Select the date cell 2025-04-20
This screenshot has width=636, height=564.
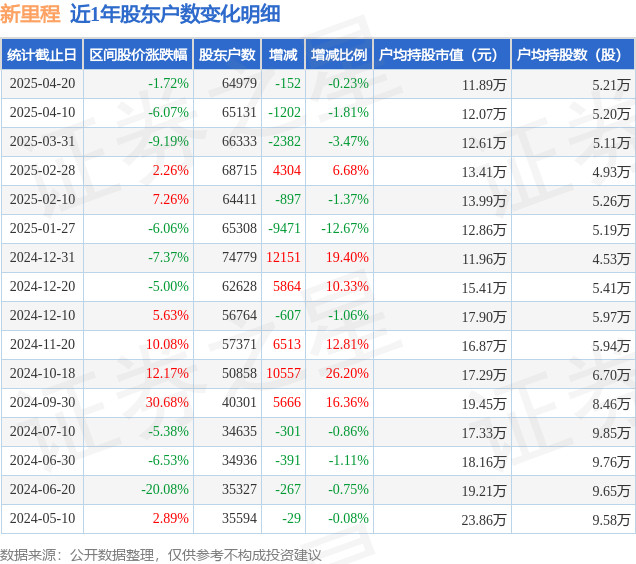42,84
